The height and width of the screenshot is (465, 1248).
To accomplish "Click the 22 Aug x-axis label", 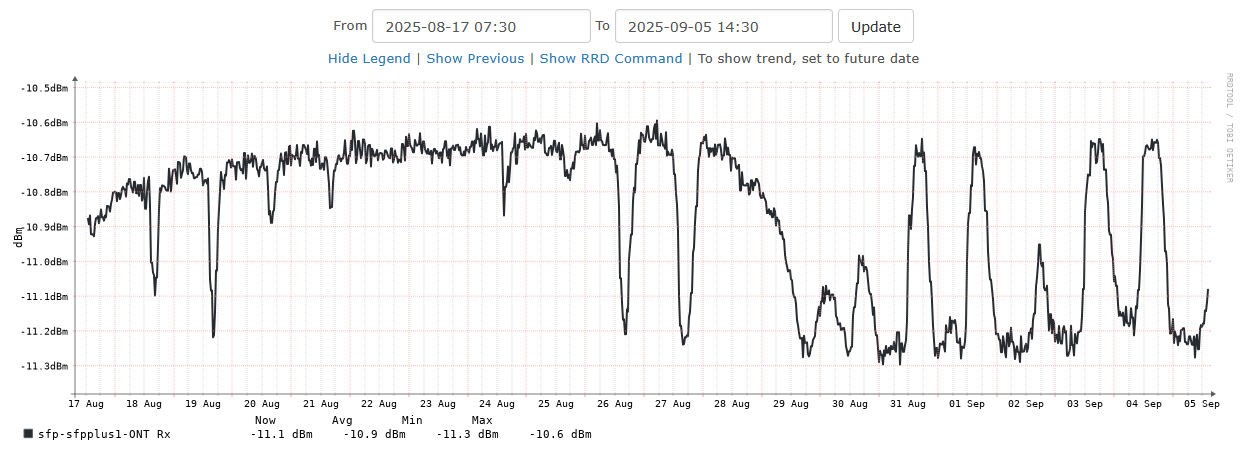I will tap(380, 404).
